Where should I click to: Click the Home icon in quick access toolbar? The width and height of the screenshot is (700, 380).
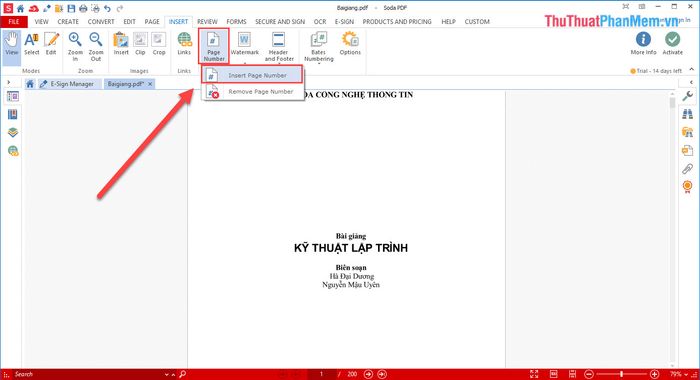(x=21, y=8)
